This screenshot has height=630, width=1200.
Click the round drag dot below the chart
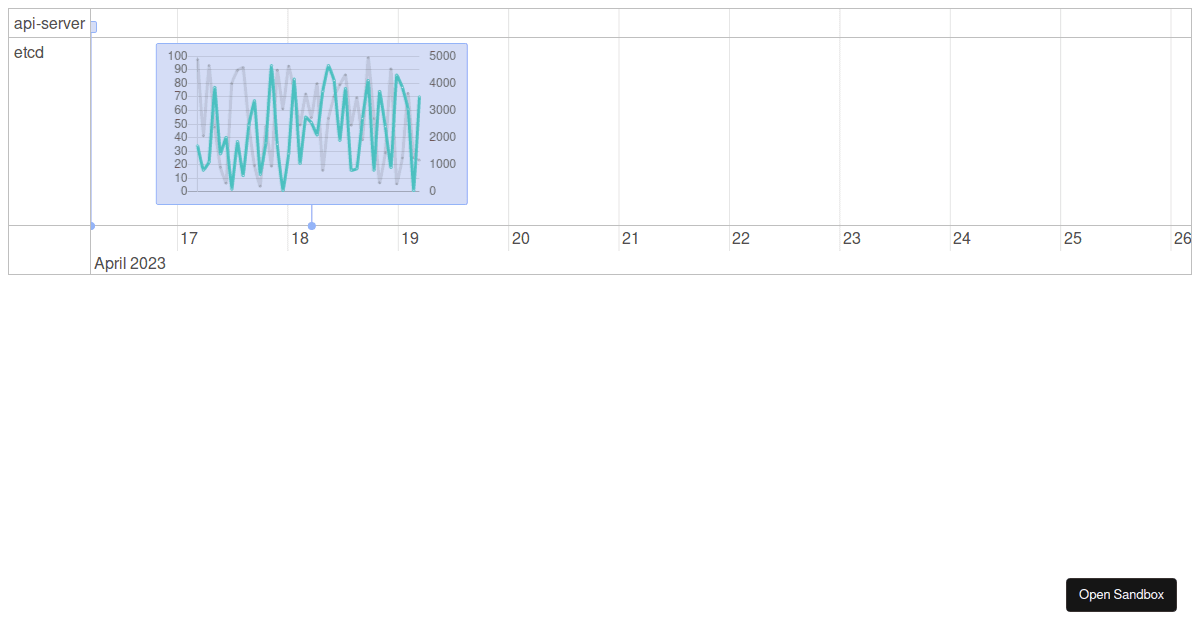pyautogui.click(x=311, y=226)
